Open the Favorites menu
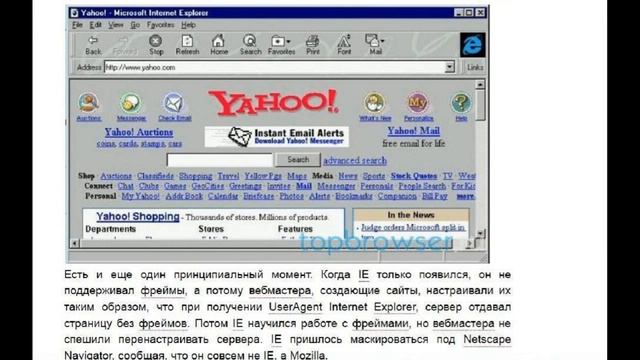Screen dimensions: 640x360 tap(160, 25)
